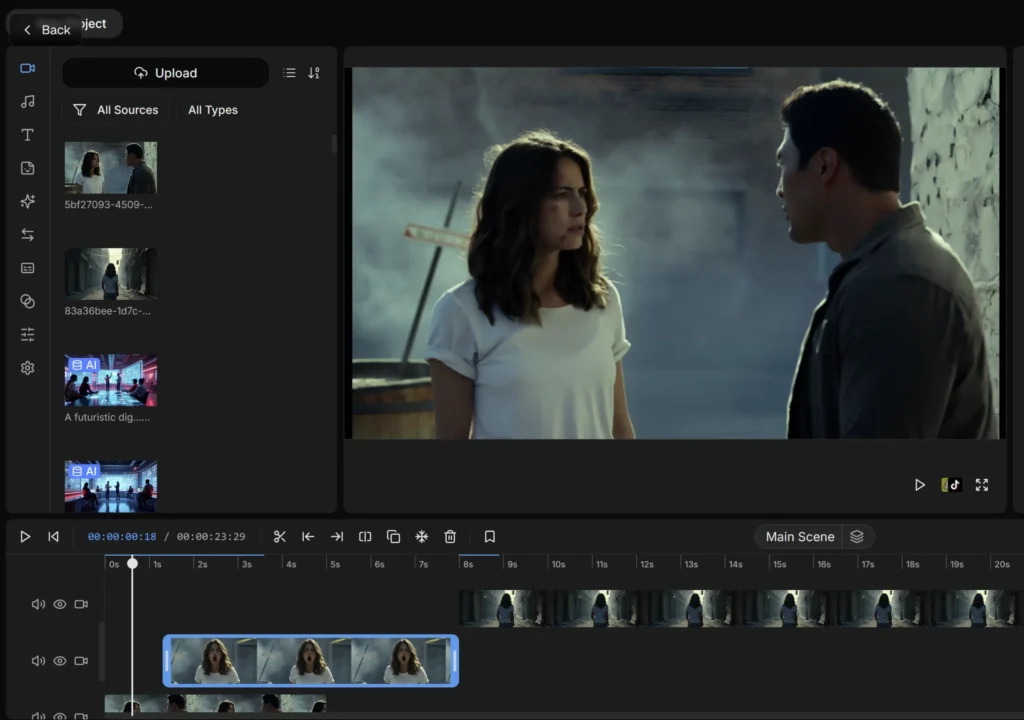Freeze frame with the snowflake icon
1024x720 pixels.
(x=422, y=537)
